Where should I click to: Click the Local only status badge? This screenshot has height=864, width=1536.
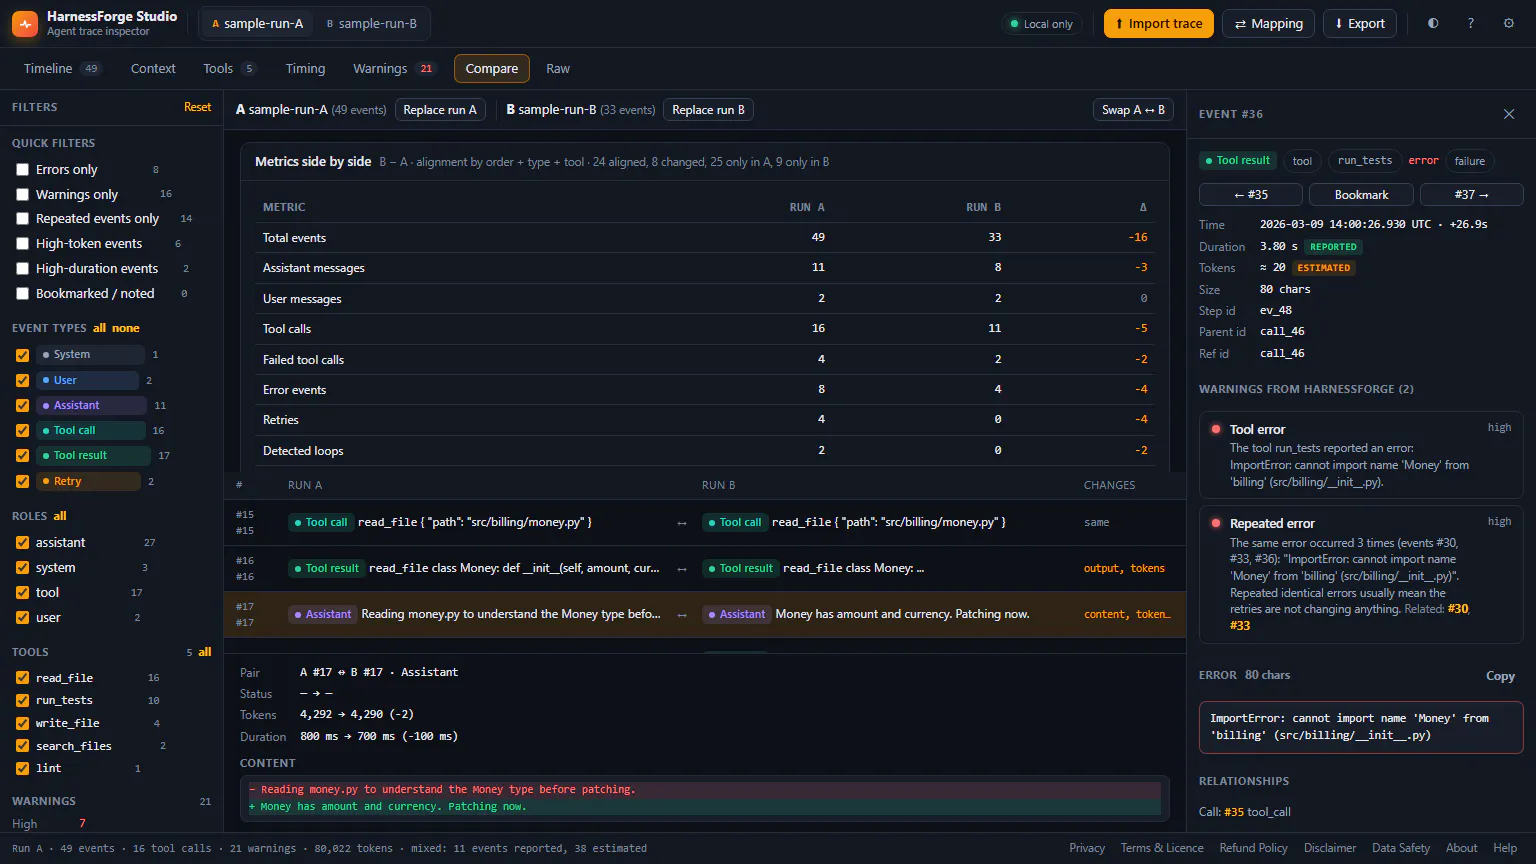click(x=1041, y=24)
